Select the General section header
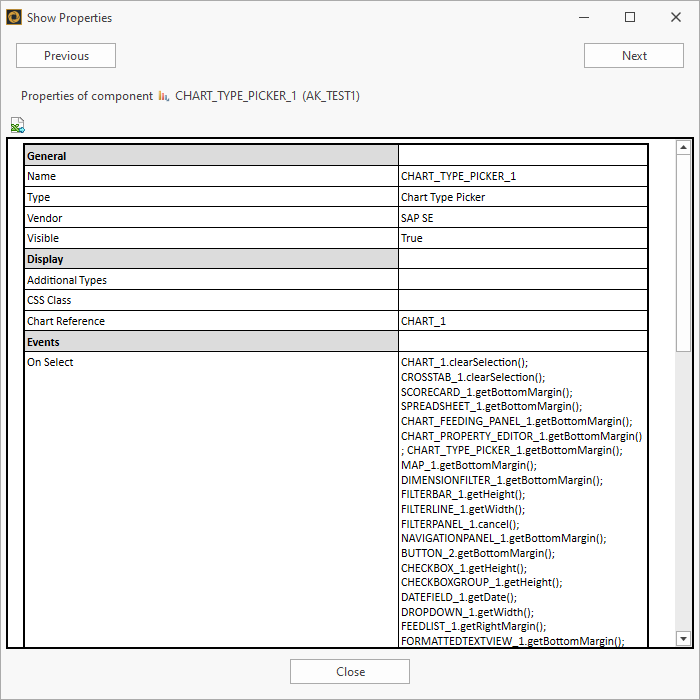 [x=211, y=156]
